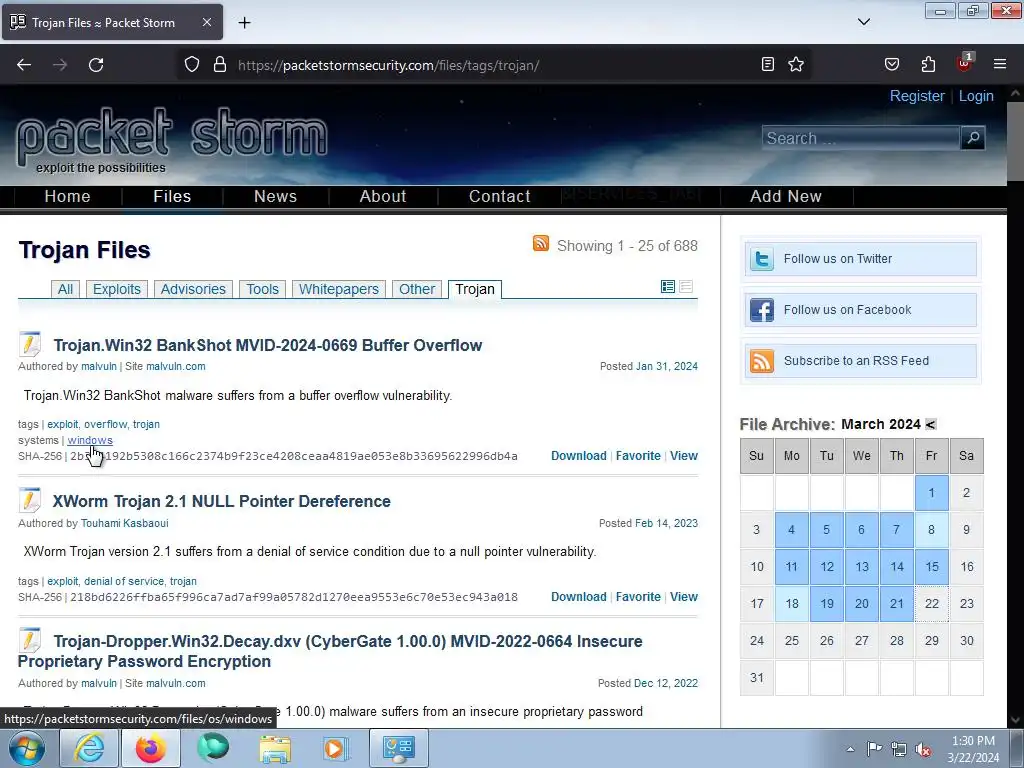Viewport: 1024px width, 768px height.
Task: Open the Home menu item
Action: [67, 197]
